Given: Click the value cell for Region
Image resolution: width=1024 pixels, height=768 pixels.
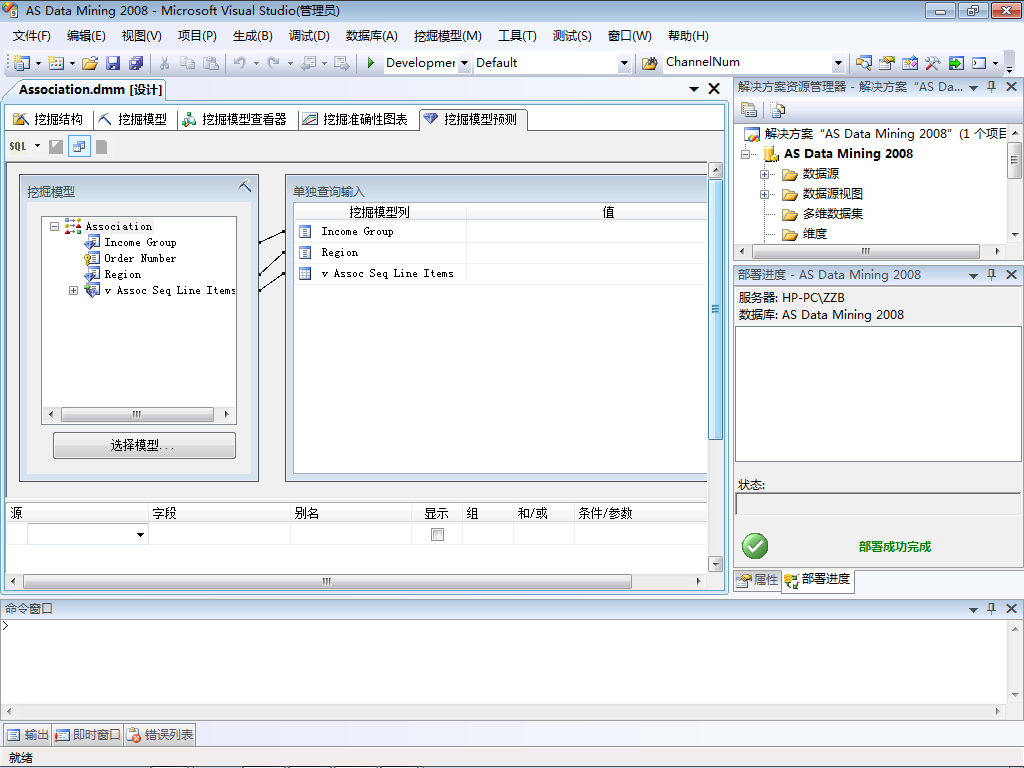Looking at the screenshot, I should pyautogui.click(x=586, y=253).
